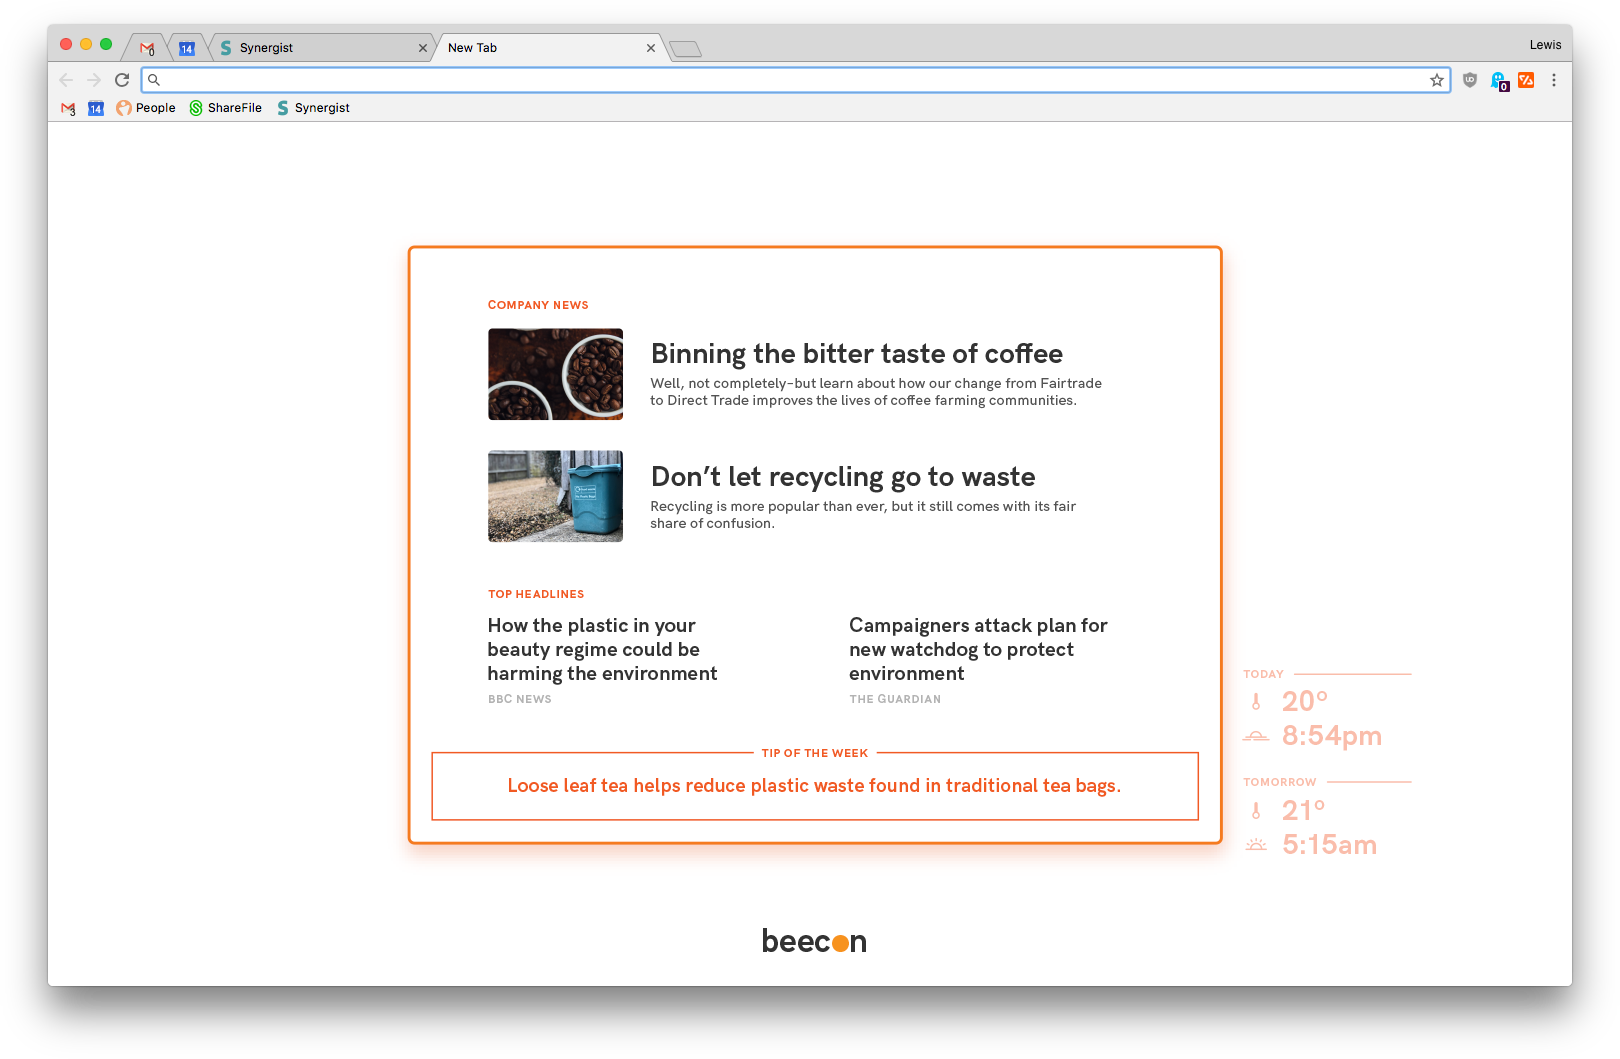Open a new tab with the tab button
This screenshot has width=1620, height=1059.
[x=685, y=49]
